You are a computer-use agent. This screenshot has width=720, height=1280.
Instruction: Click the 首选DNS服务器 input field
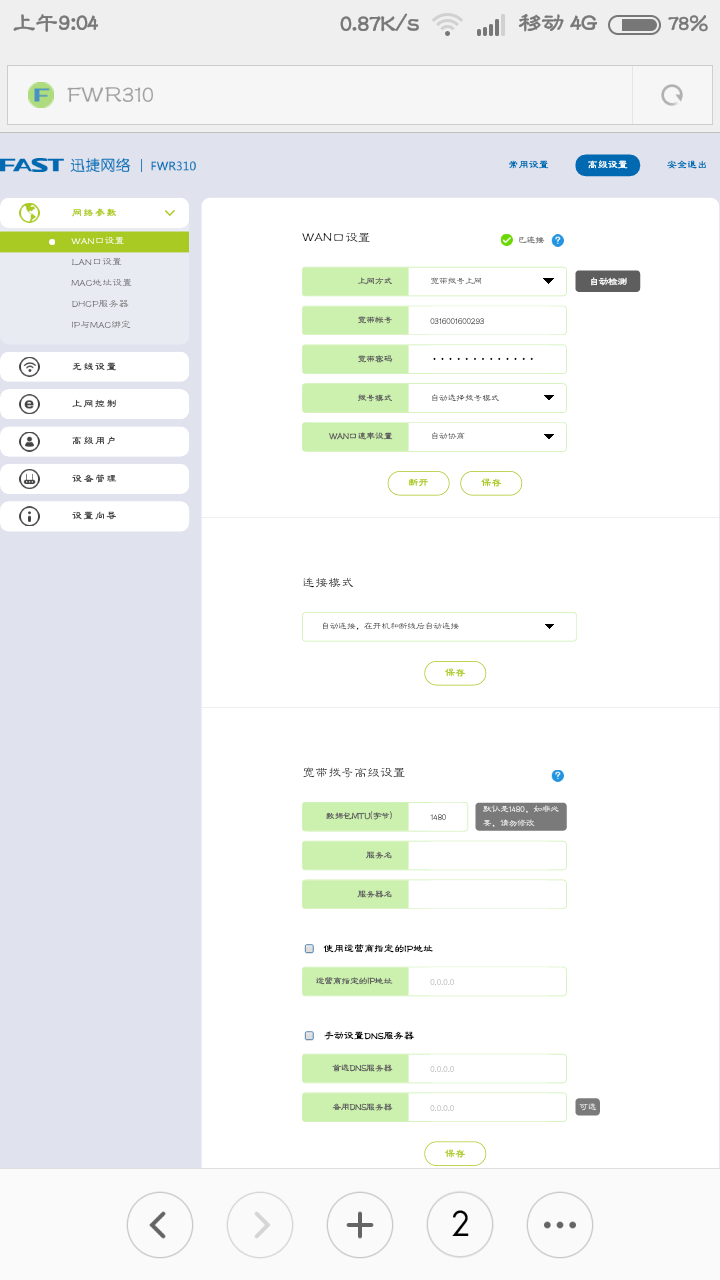487,1069
